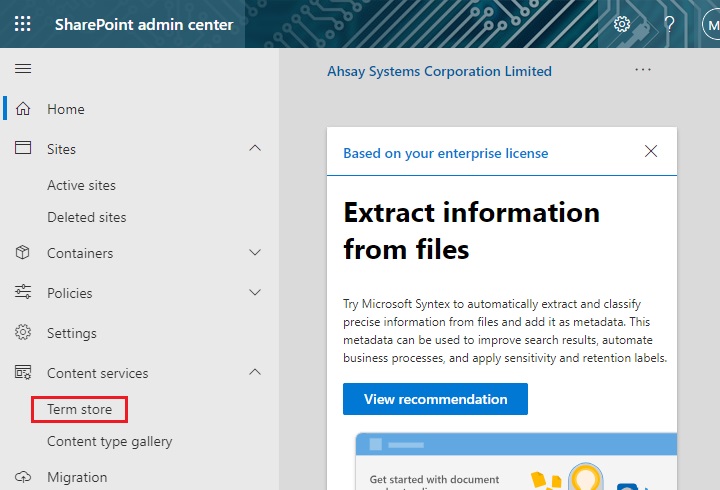Open the more options ellipsis

coord(643,70)
